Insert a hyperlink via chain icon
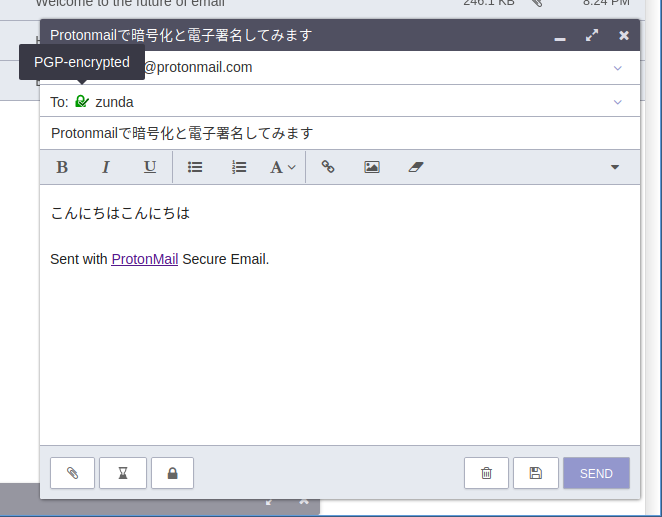 point(328,167)
